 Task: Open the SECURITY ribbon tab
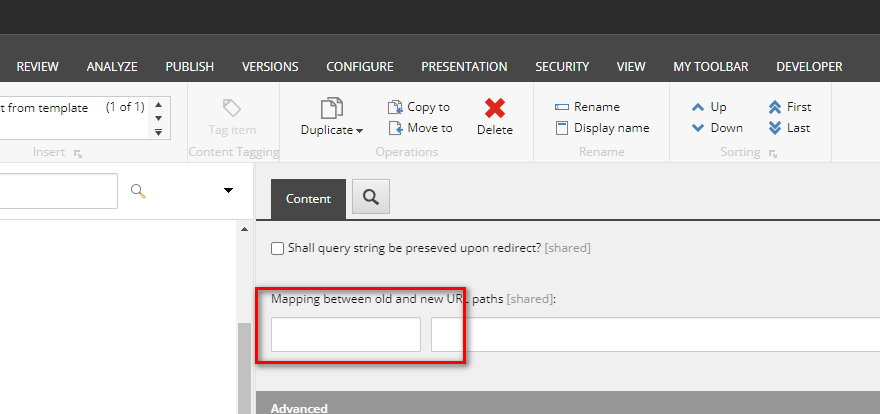(562, 67)
